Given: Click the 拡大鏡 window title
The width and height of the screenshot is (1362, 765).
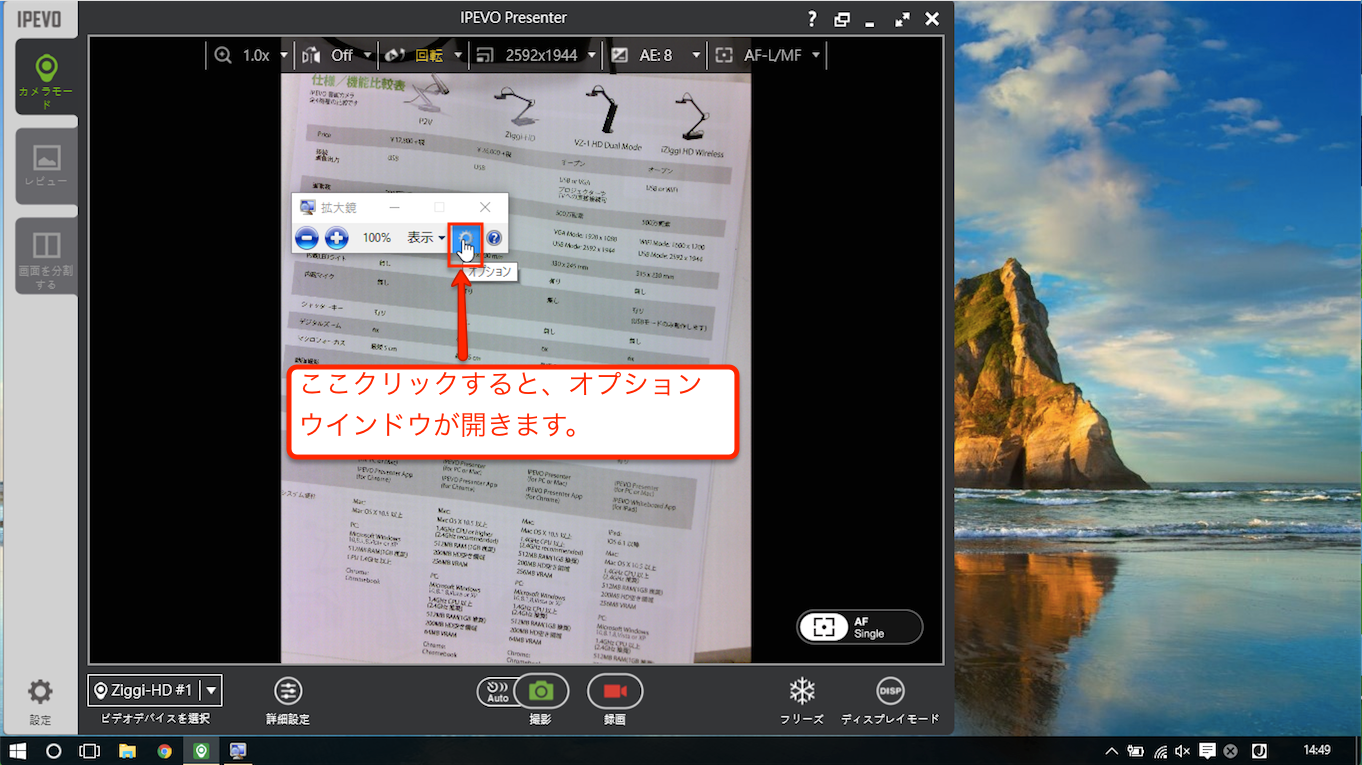Looking at the screenshot, I should pyautogui.click(x=339, y=207).
